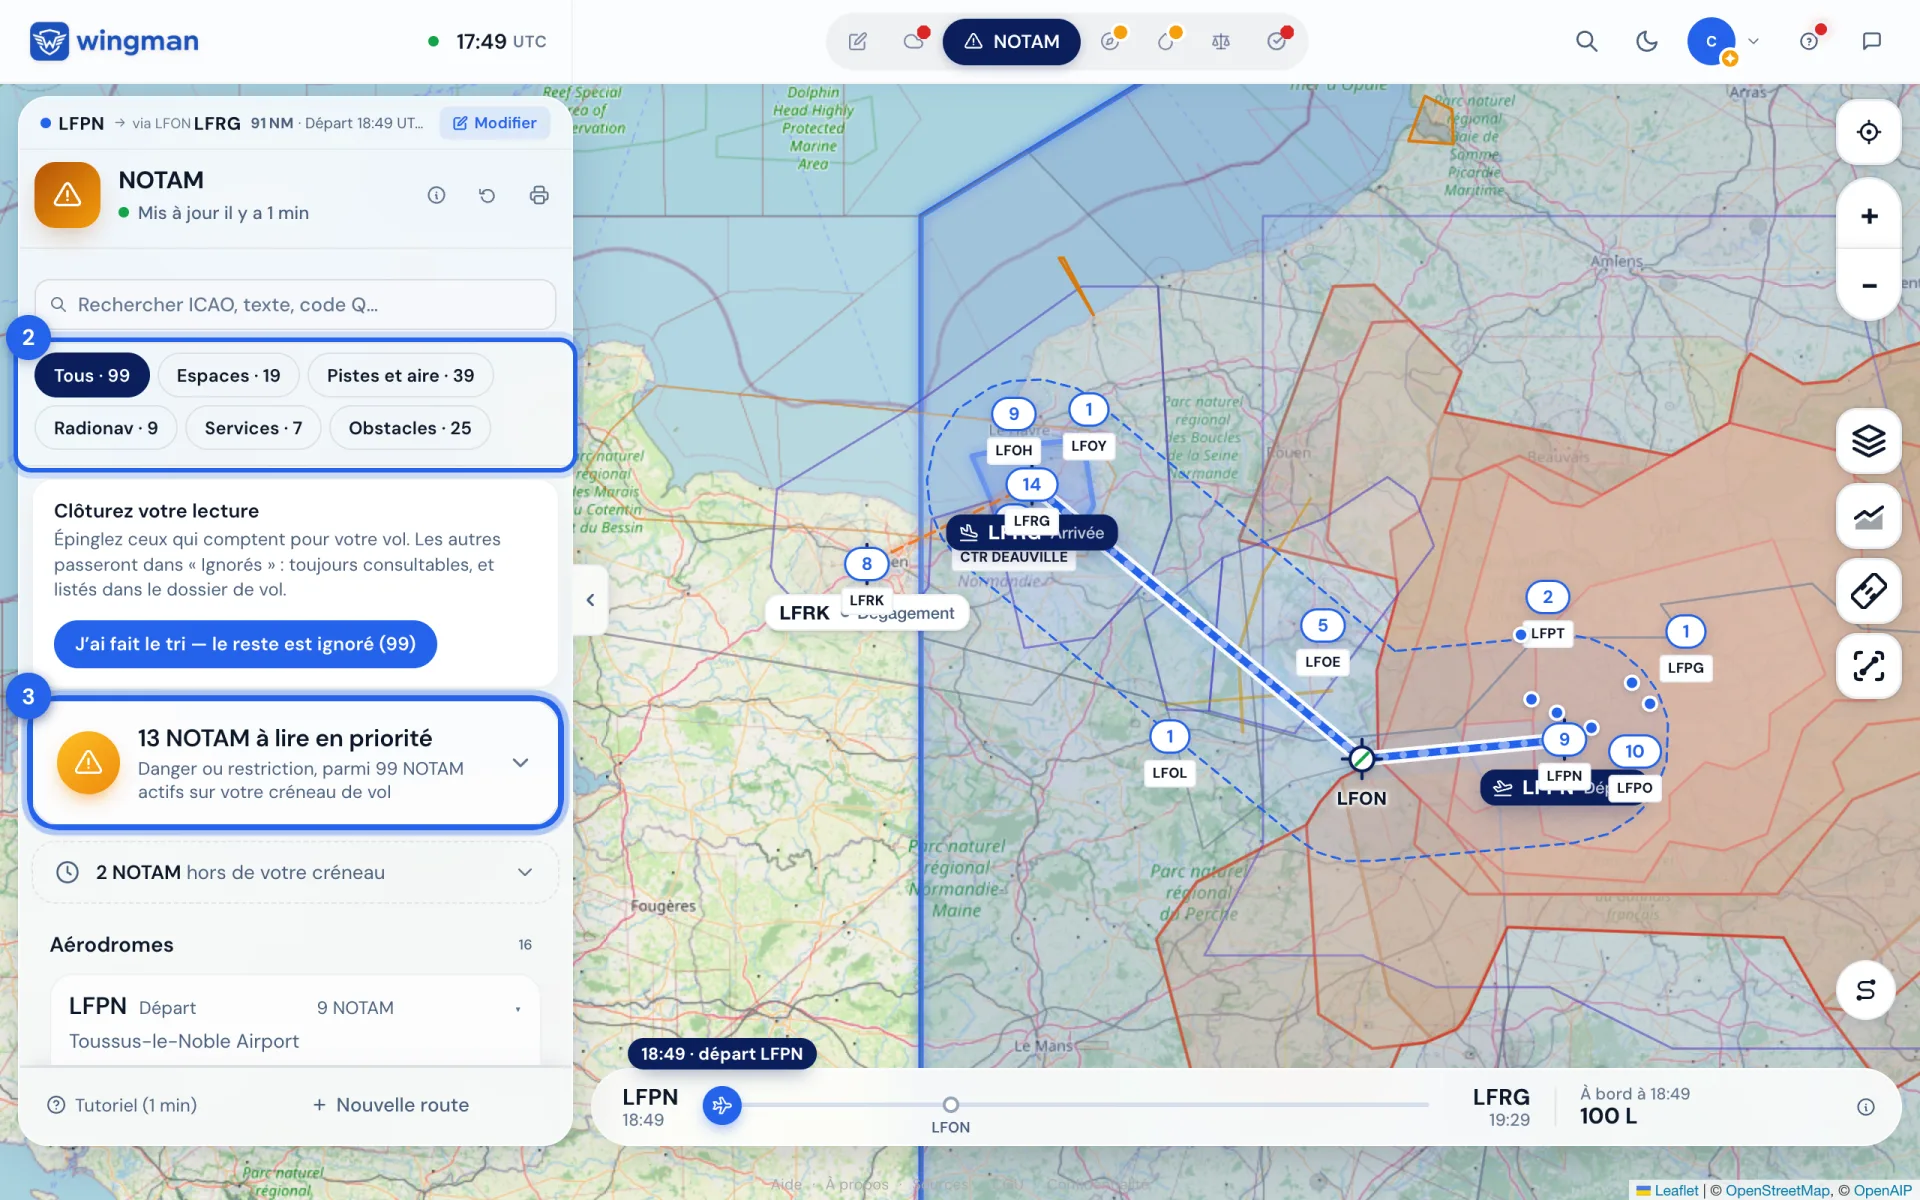Toggle dark mode with moon icon
The width and height of the screenshot is (1920, 1200).
point(1646,41)
